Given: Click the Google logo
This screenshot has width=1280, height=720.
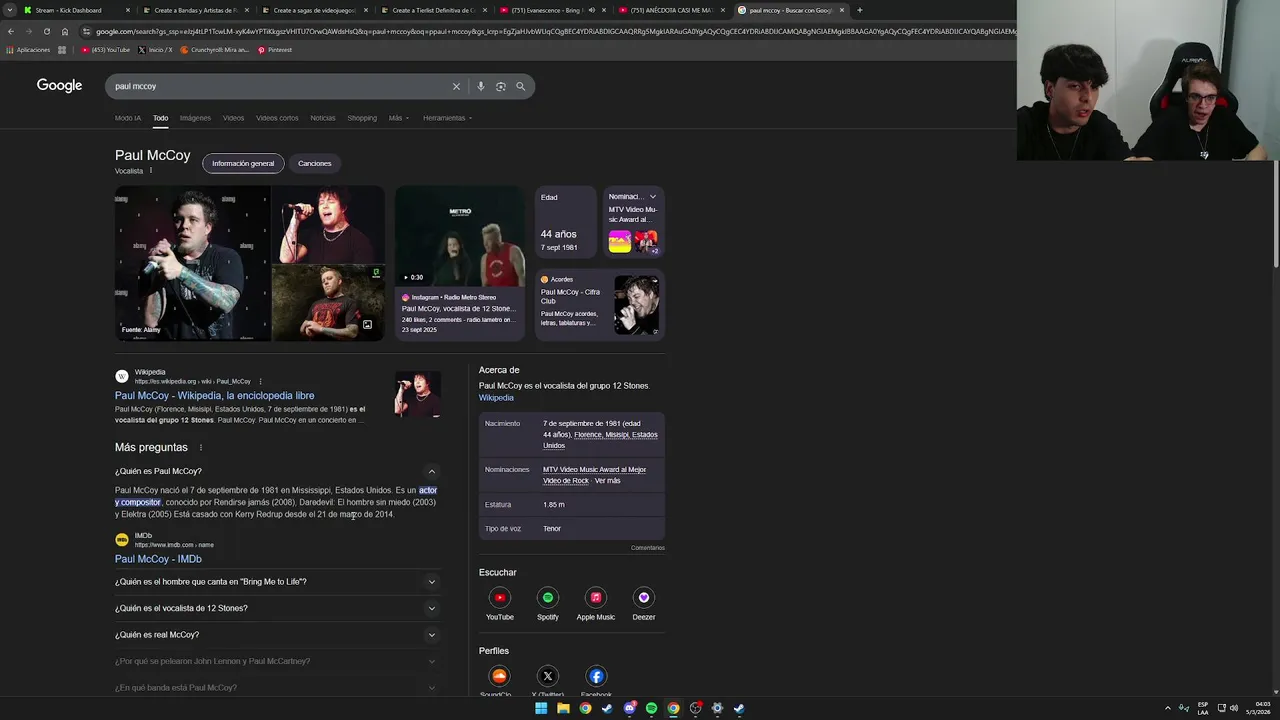Looking at the screenshot, I should tap(60, 86).
